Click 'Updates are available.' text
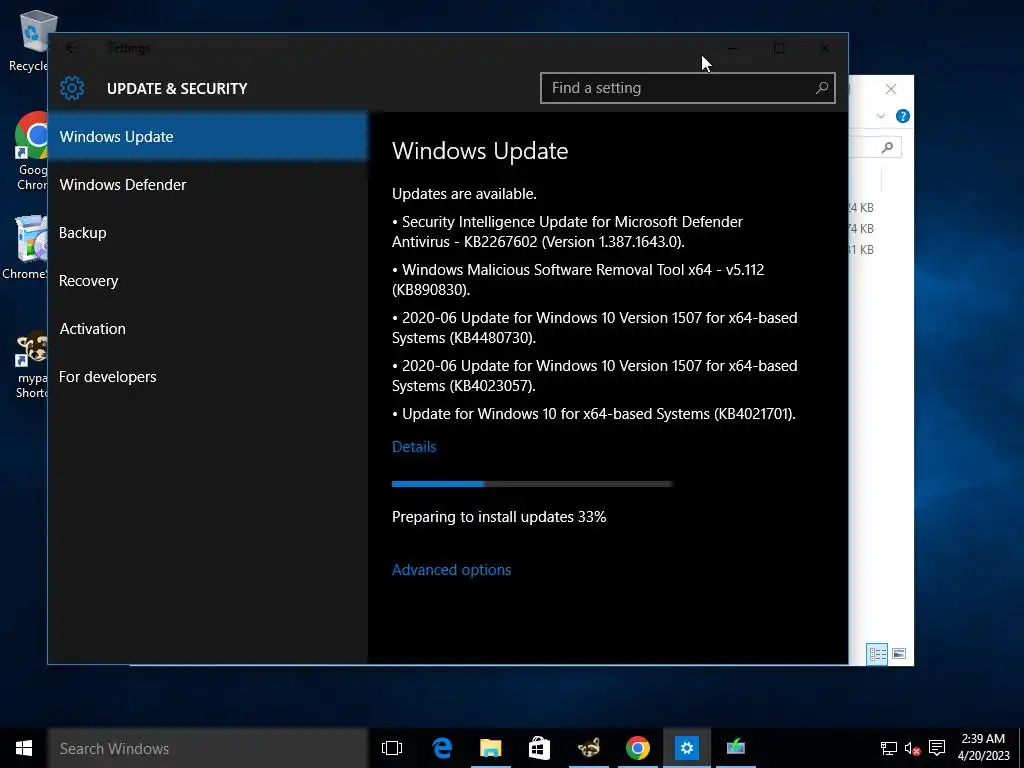 [x=464, y=194]
